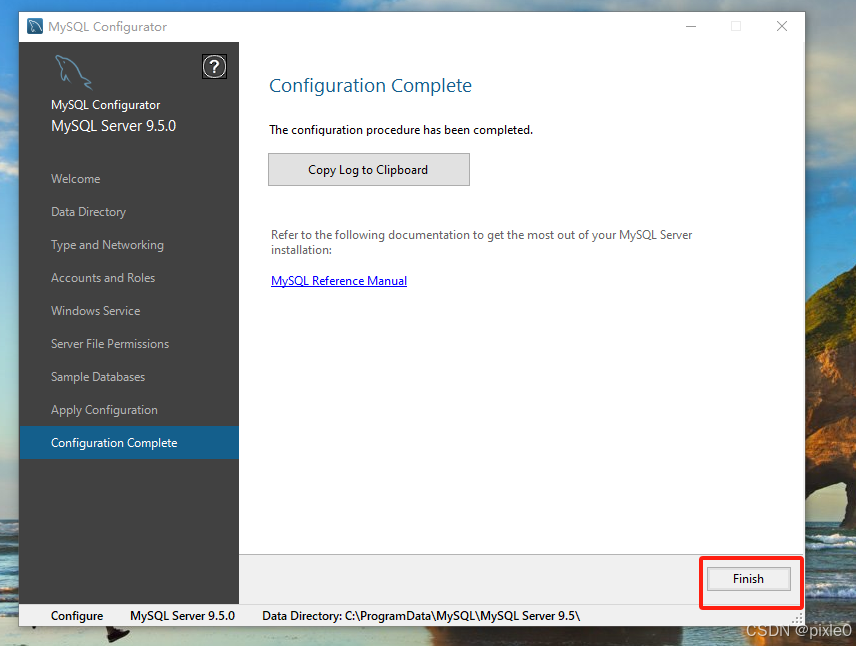Click the Configuration Complete heading

371,86
